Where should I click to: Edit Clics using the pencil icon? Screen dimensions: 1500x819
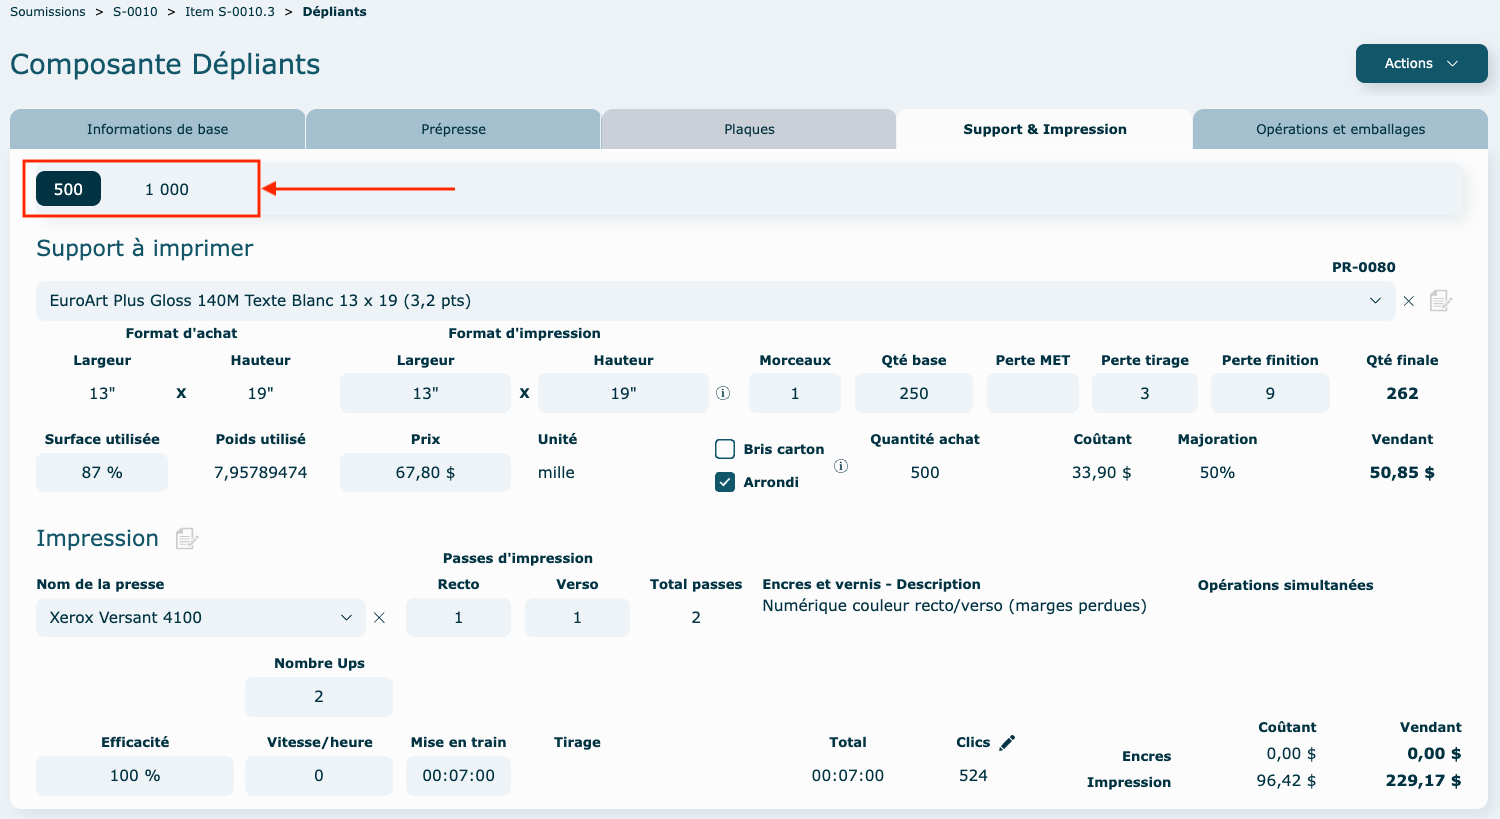coord(1007,742)
